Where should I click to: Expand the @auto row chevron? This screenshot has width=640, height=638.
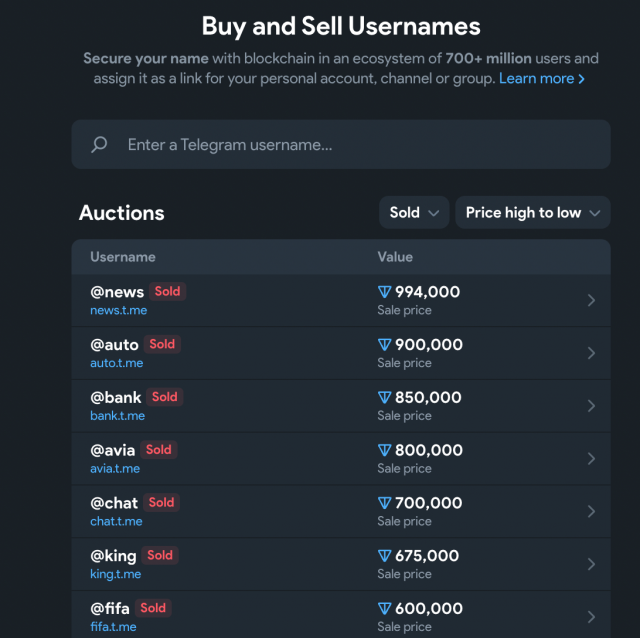click(591, 353)
